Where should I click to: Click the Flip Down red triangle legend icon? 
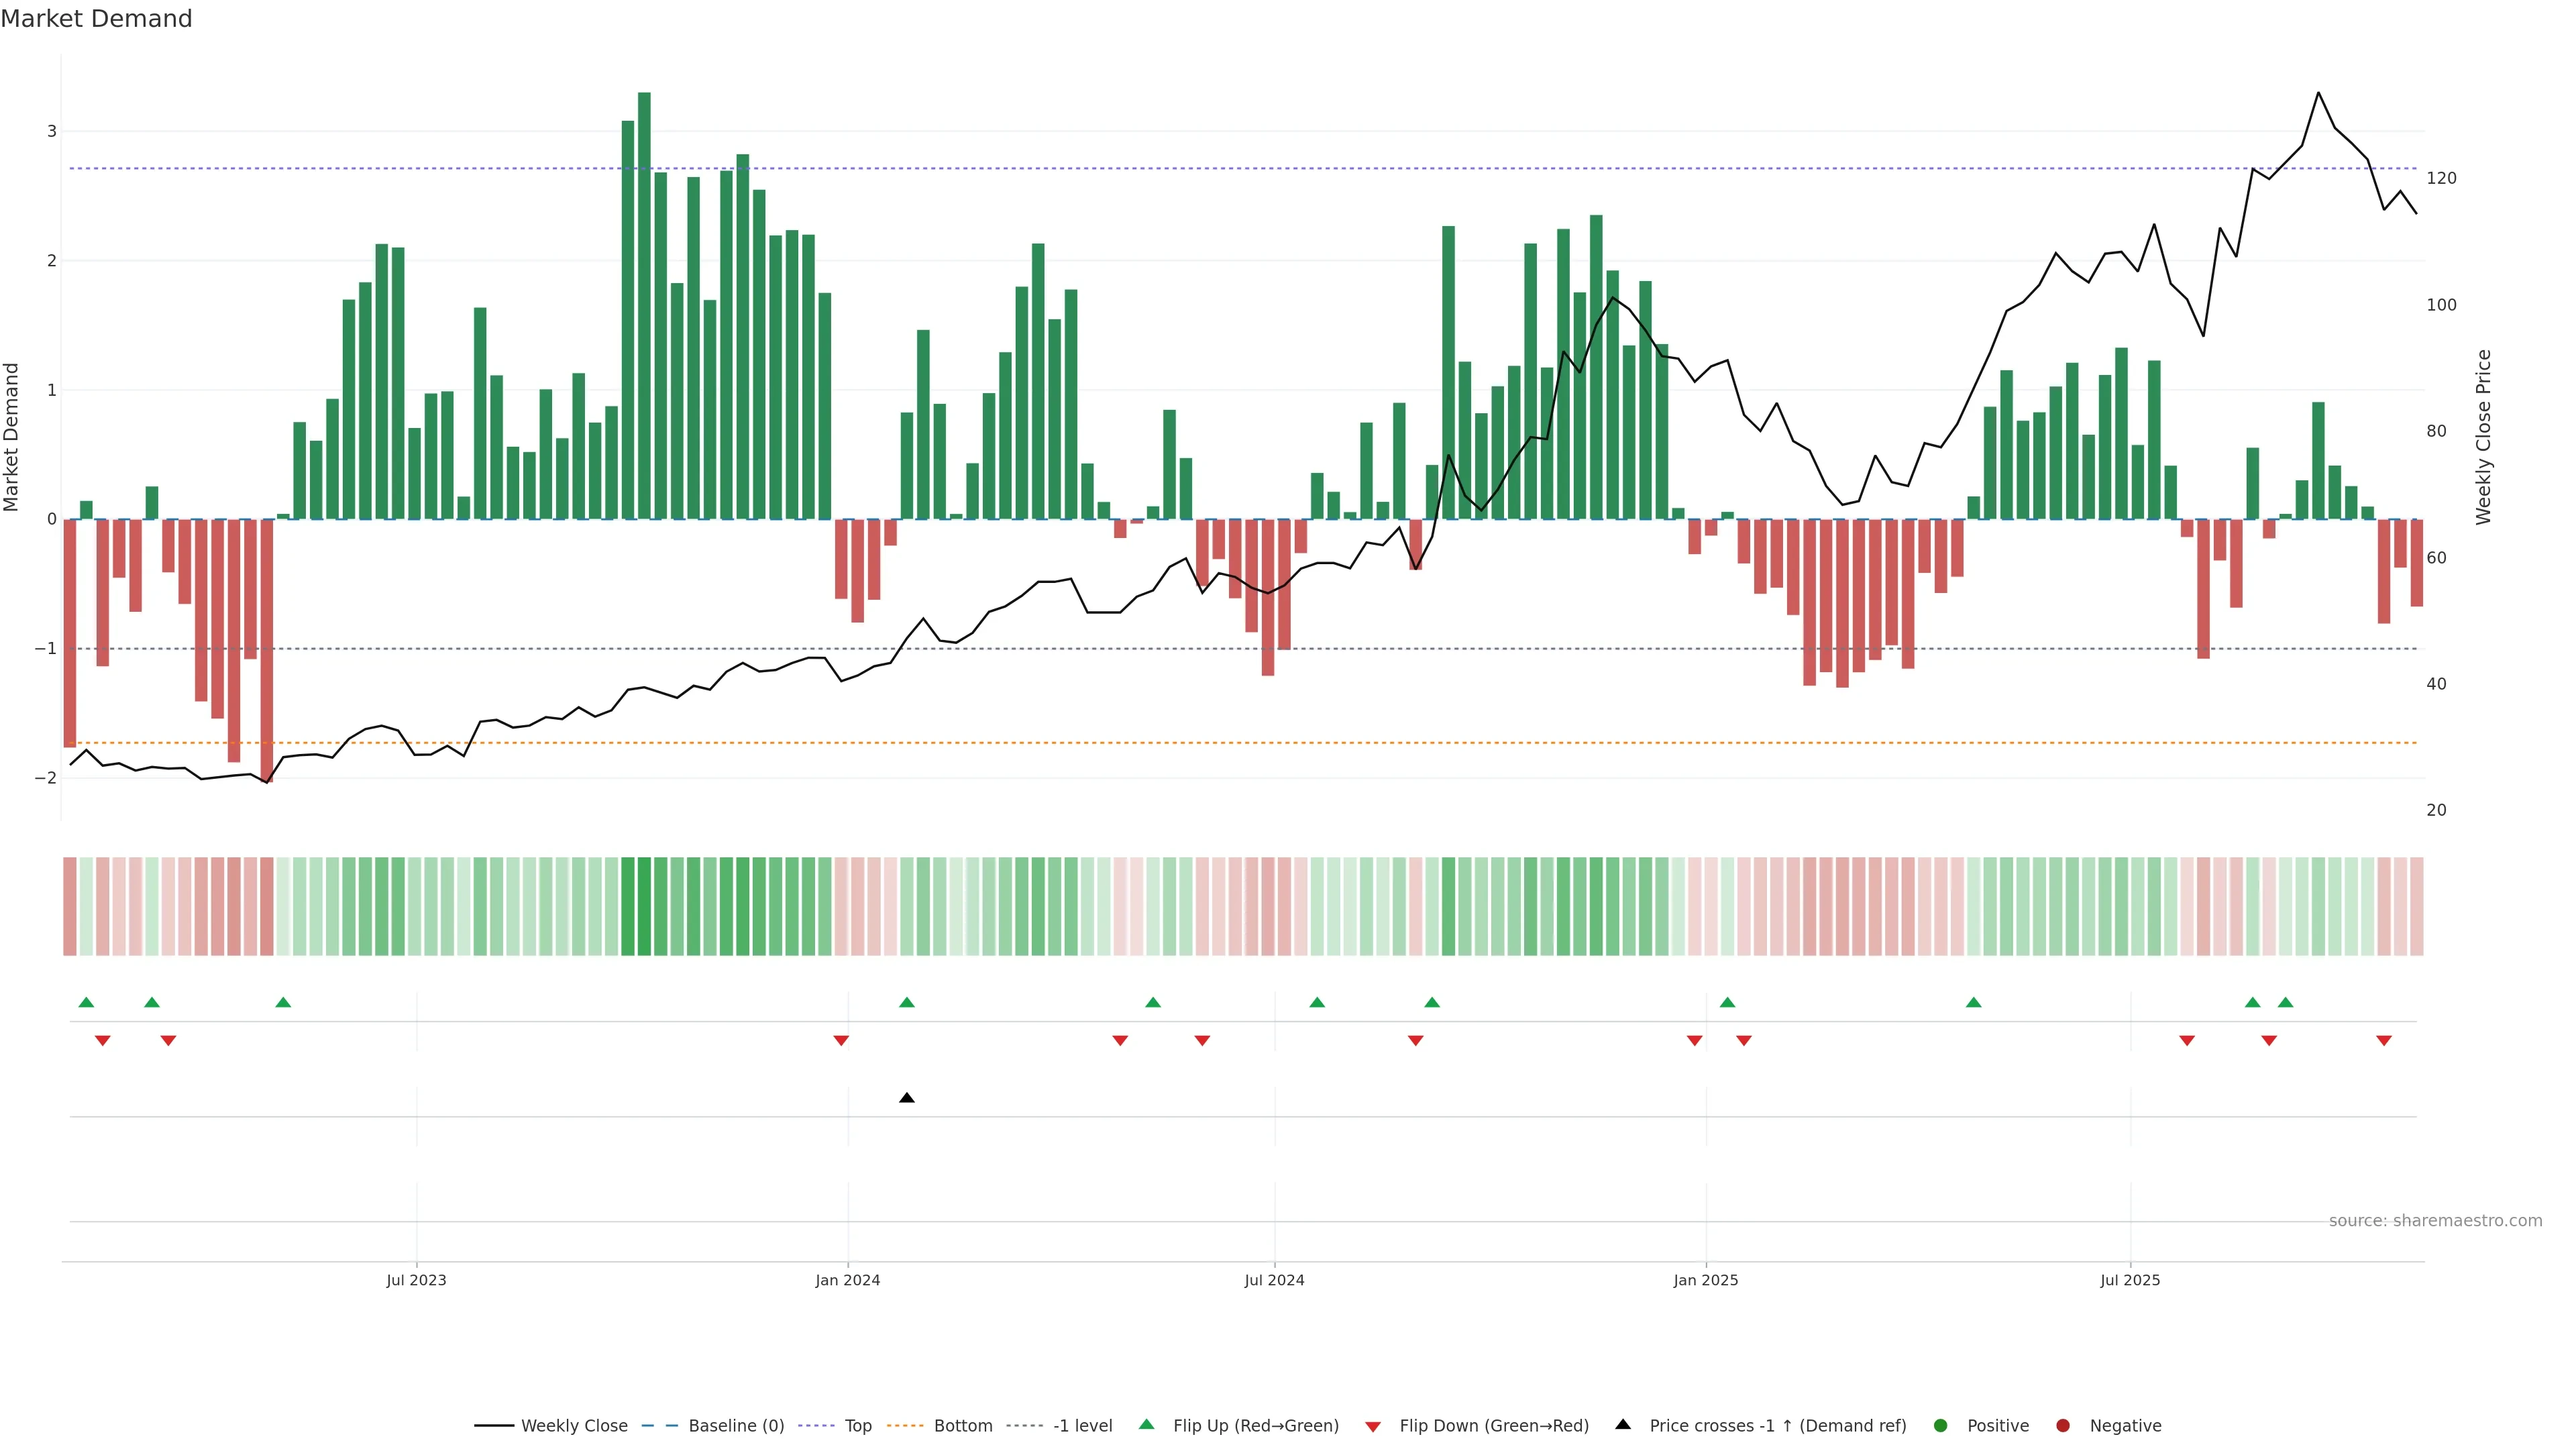[1373, 1427]
